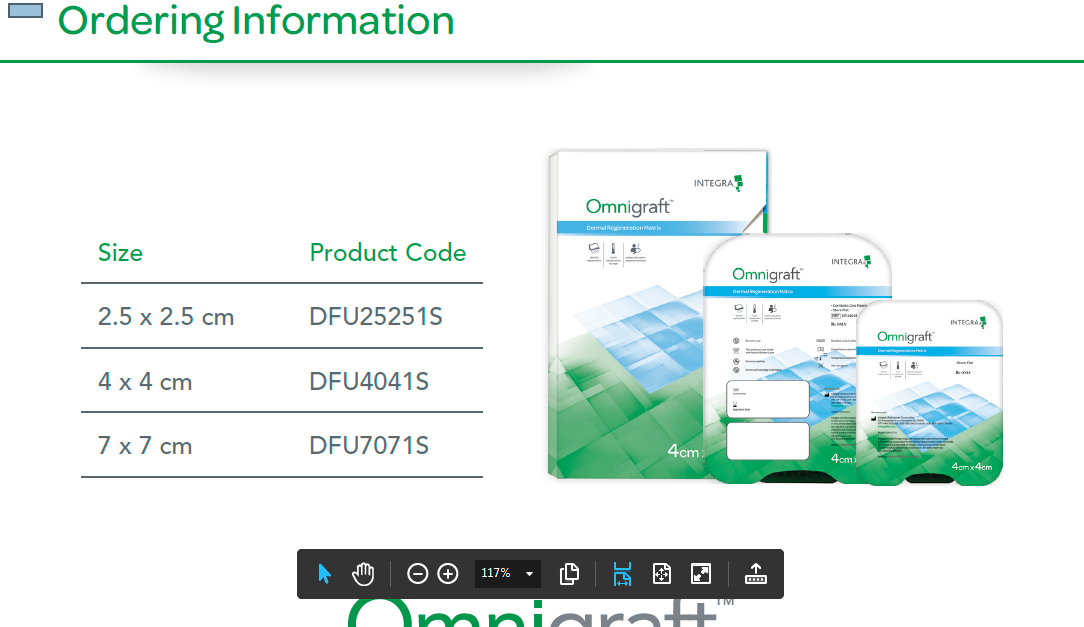Click the zoom in plus button
This screenshot has height=627, width=1084.
448,574
